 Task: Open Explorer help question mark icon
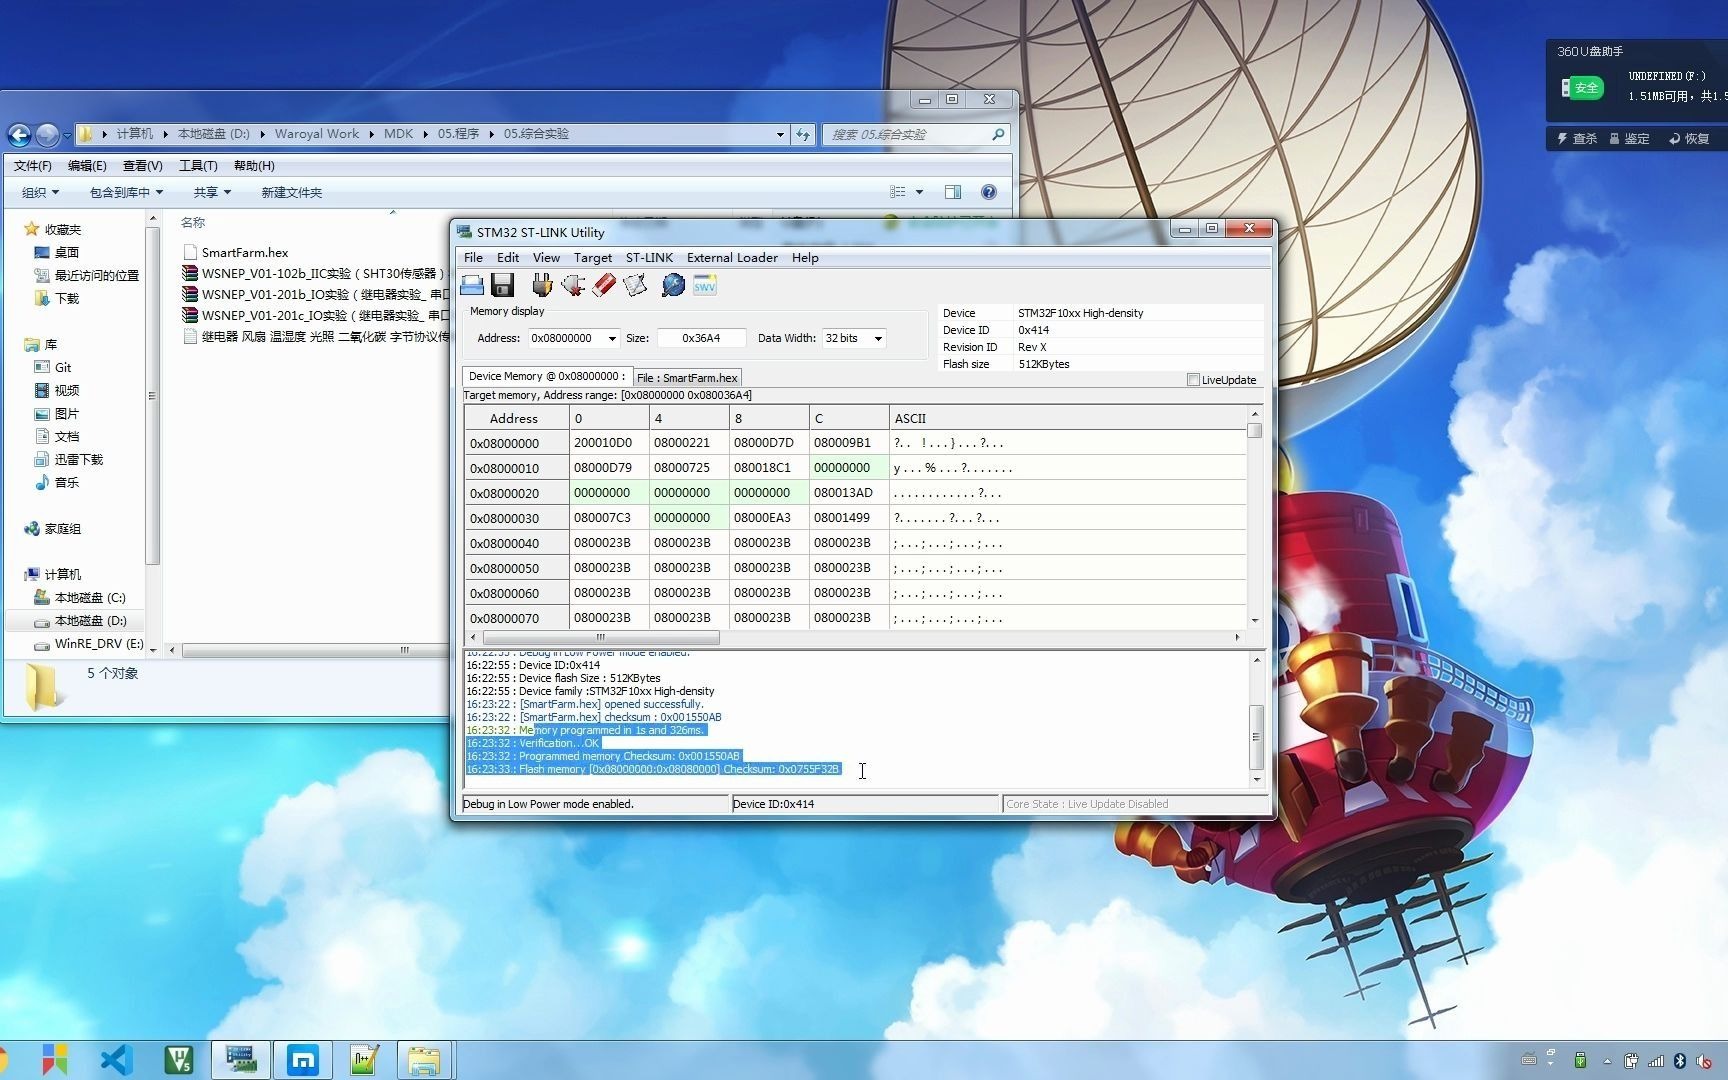pyautogui.click(x=989, y=192)
